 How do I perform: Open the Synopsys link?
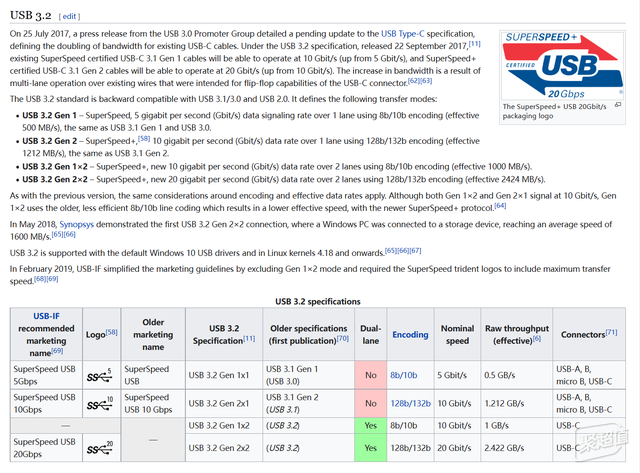point(77,224)
